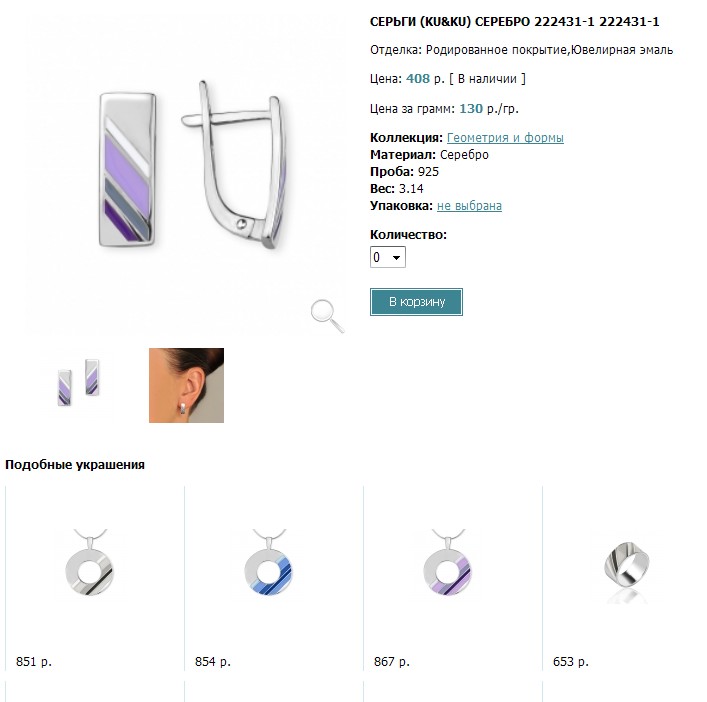Open the blue enamel round pendant item

(269, 565)
